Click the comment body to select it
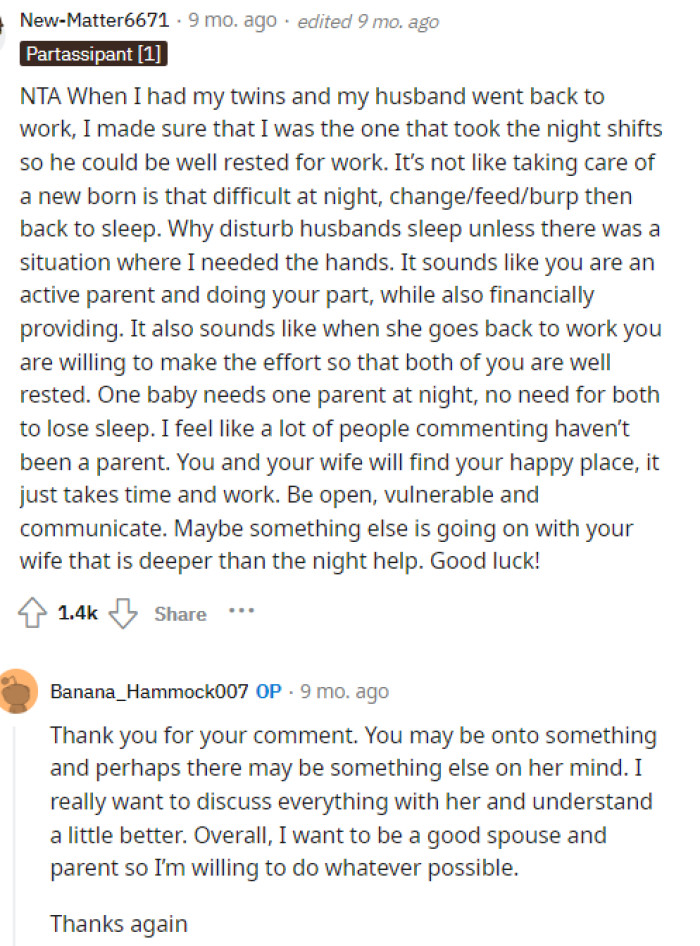700x946 pixels. [x=340, y=328]
